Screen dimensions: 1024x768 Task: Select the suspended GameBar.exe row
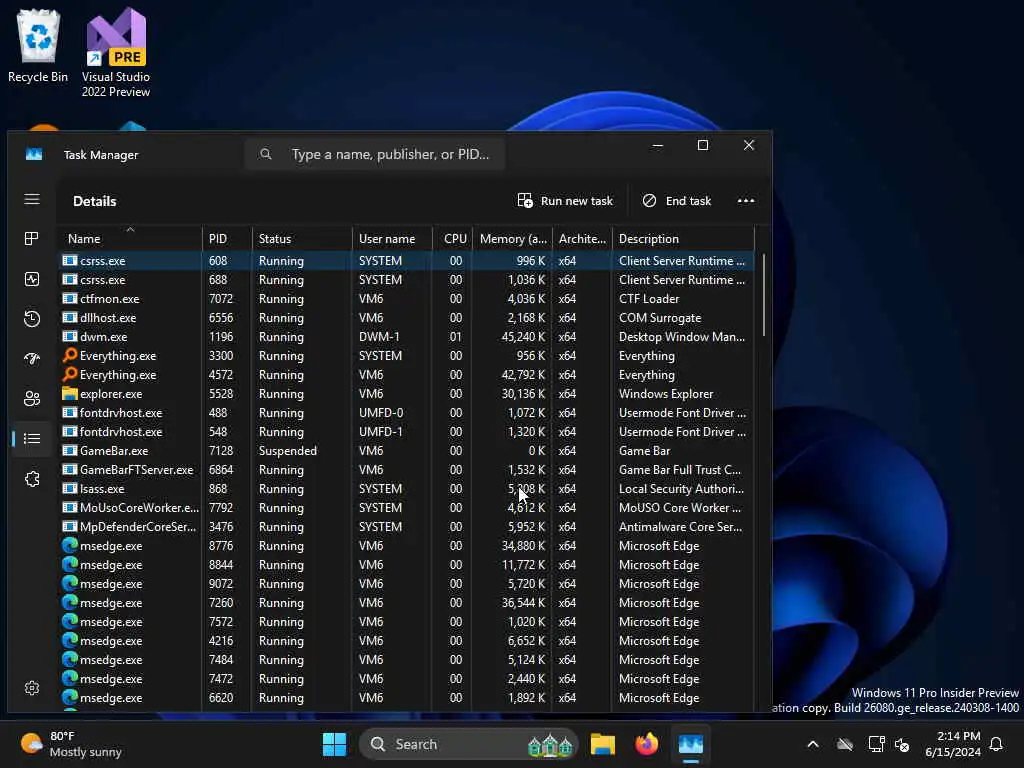[x=406, y=451]
